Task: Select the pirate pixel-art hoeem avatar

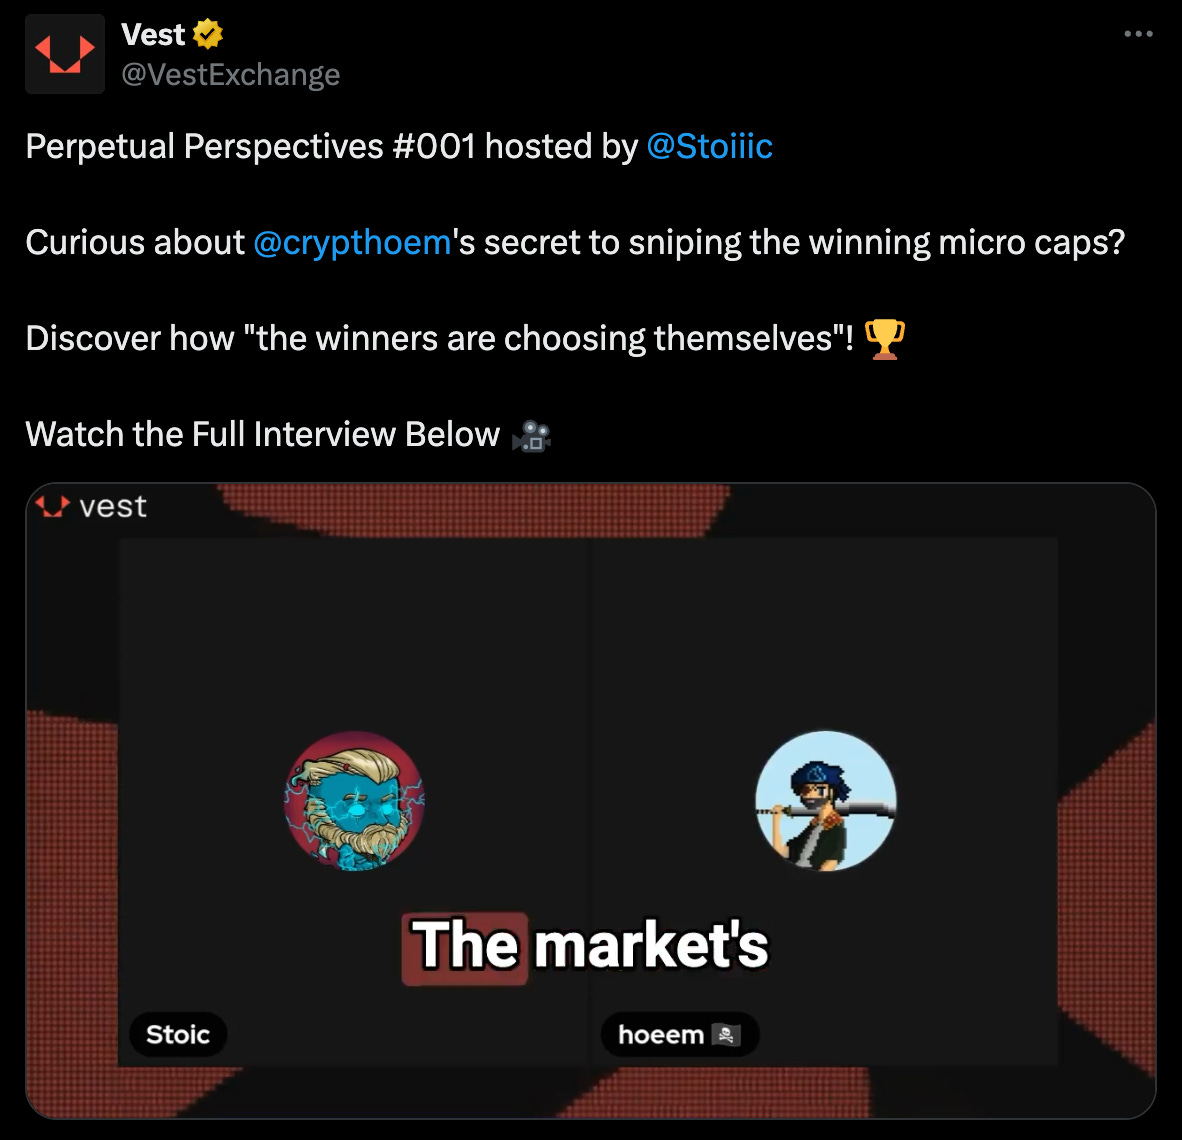Action: (x=825, y=801)
